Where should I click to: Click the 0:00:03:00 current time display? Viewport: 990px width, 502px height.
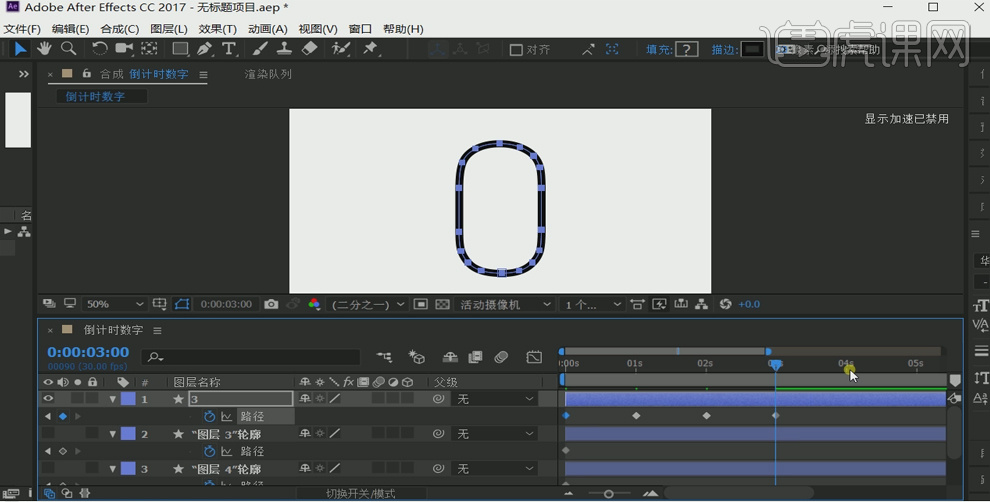coord(88,352)
